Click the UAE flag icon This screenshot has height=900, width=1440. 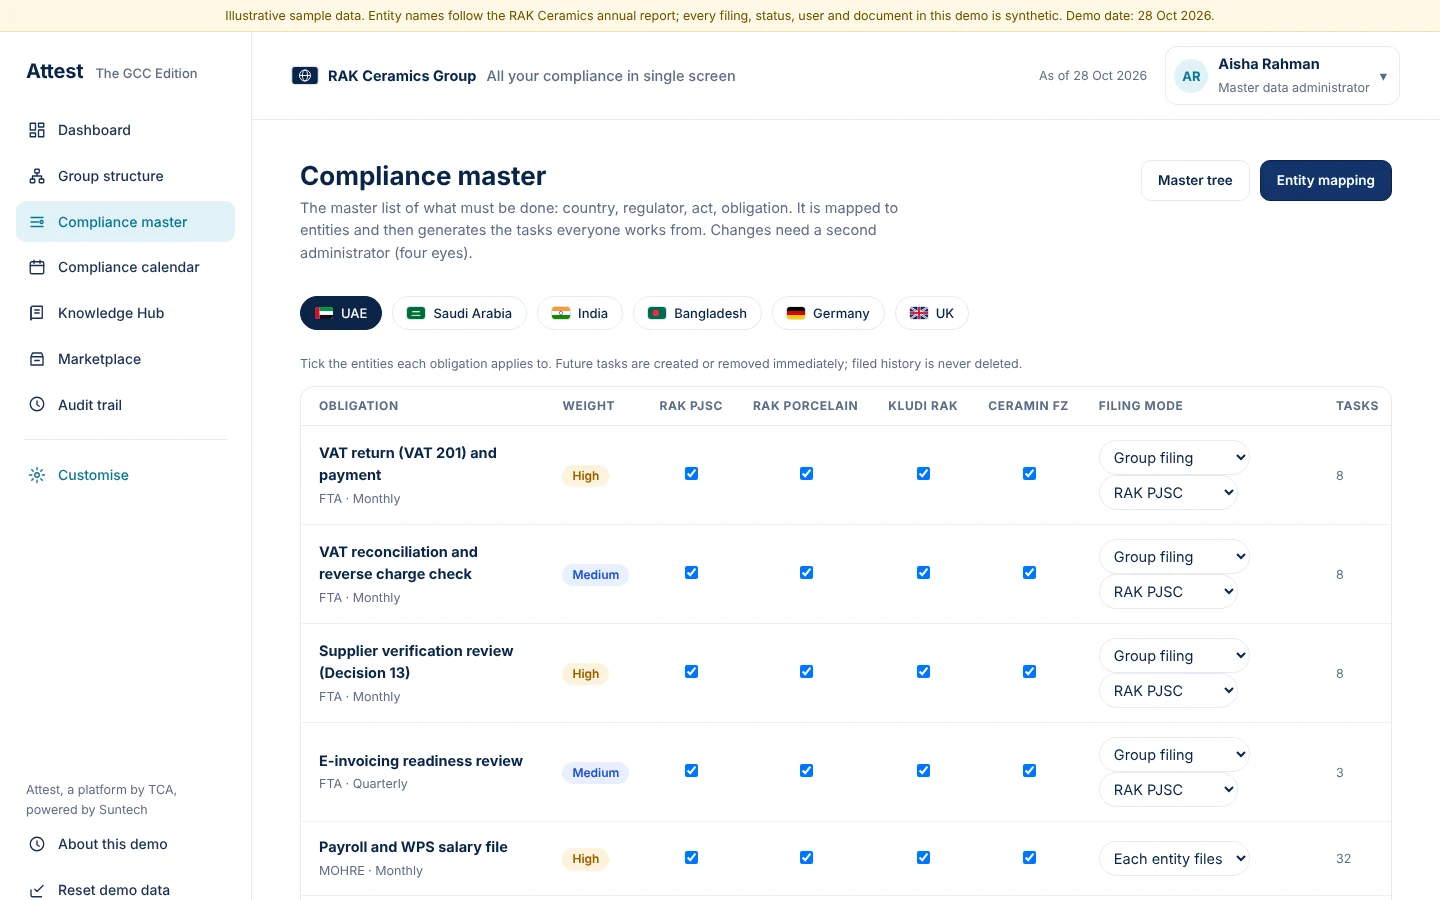point(324,313)
